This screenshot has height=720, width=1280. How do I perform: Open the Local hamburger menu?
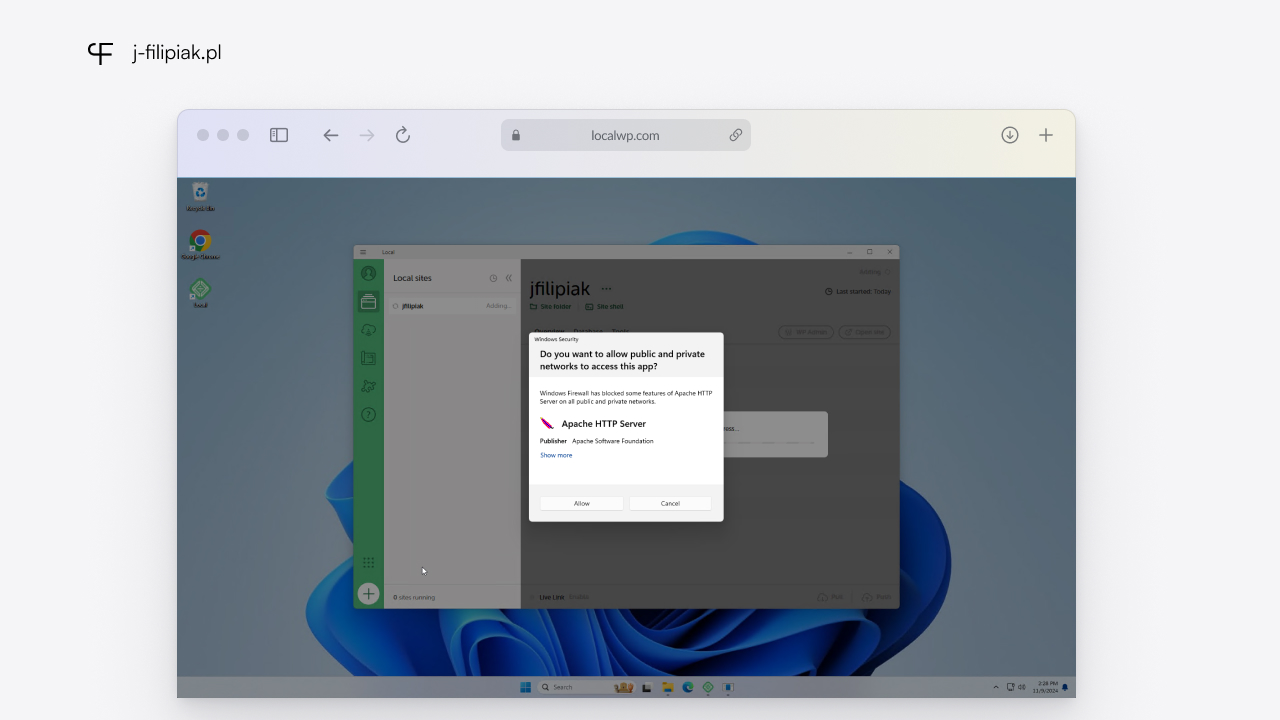(x=363, y=252)
